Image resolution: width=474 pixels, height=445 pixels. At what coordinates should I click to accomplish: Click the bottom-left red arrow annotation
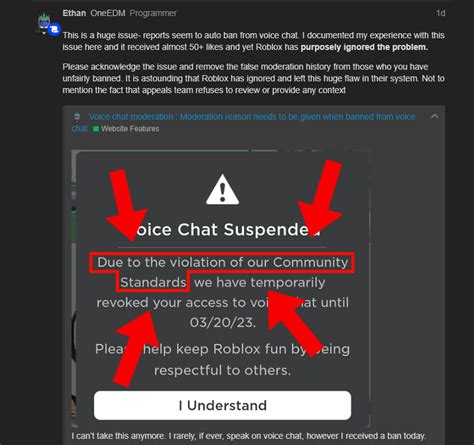[x=137, y=348]
